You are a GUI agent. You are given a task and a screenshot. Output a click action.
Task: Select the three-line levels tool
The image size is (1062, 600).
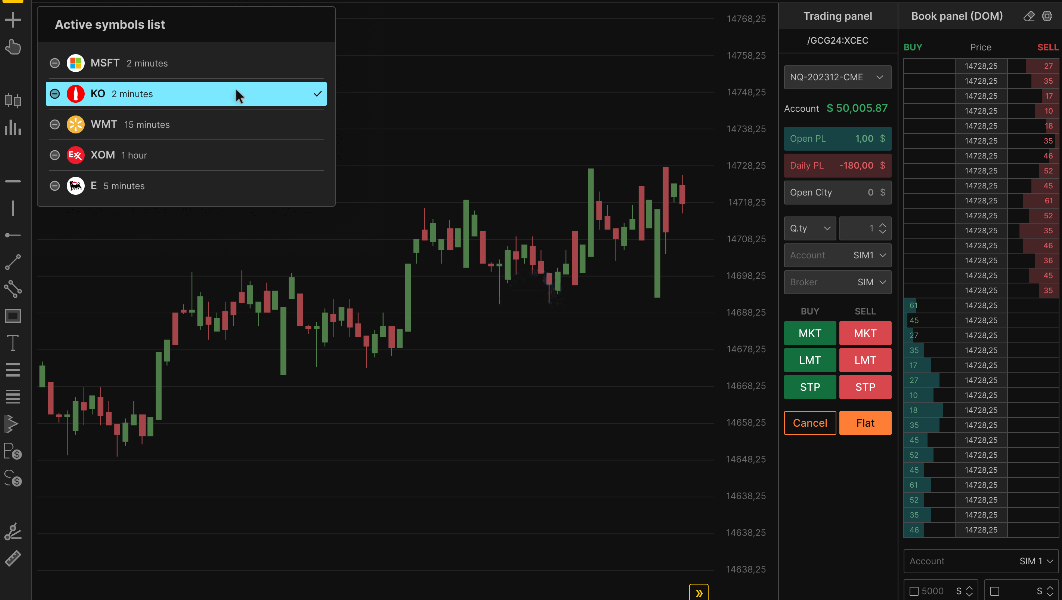pos(13,370)
